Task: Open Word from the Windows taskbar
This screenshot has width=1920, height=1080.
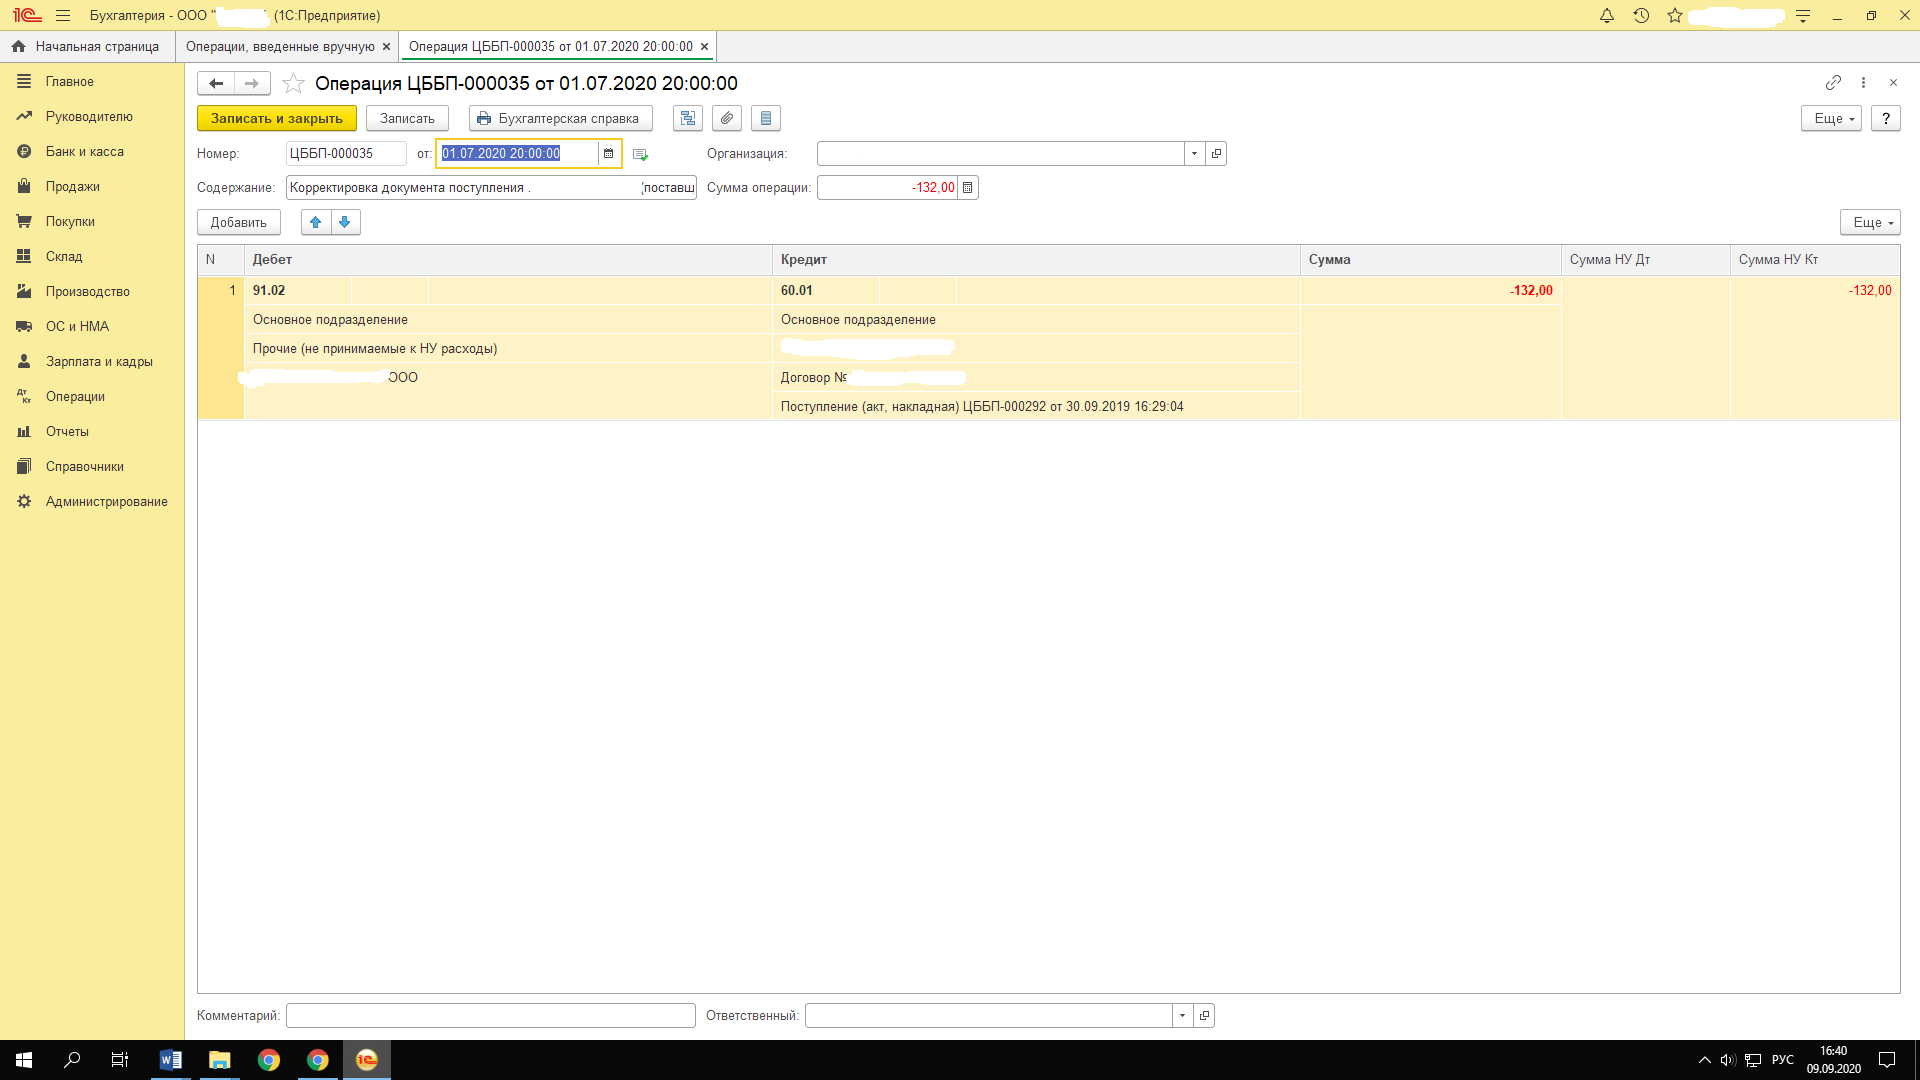Action: (170, 1060)
